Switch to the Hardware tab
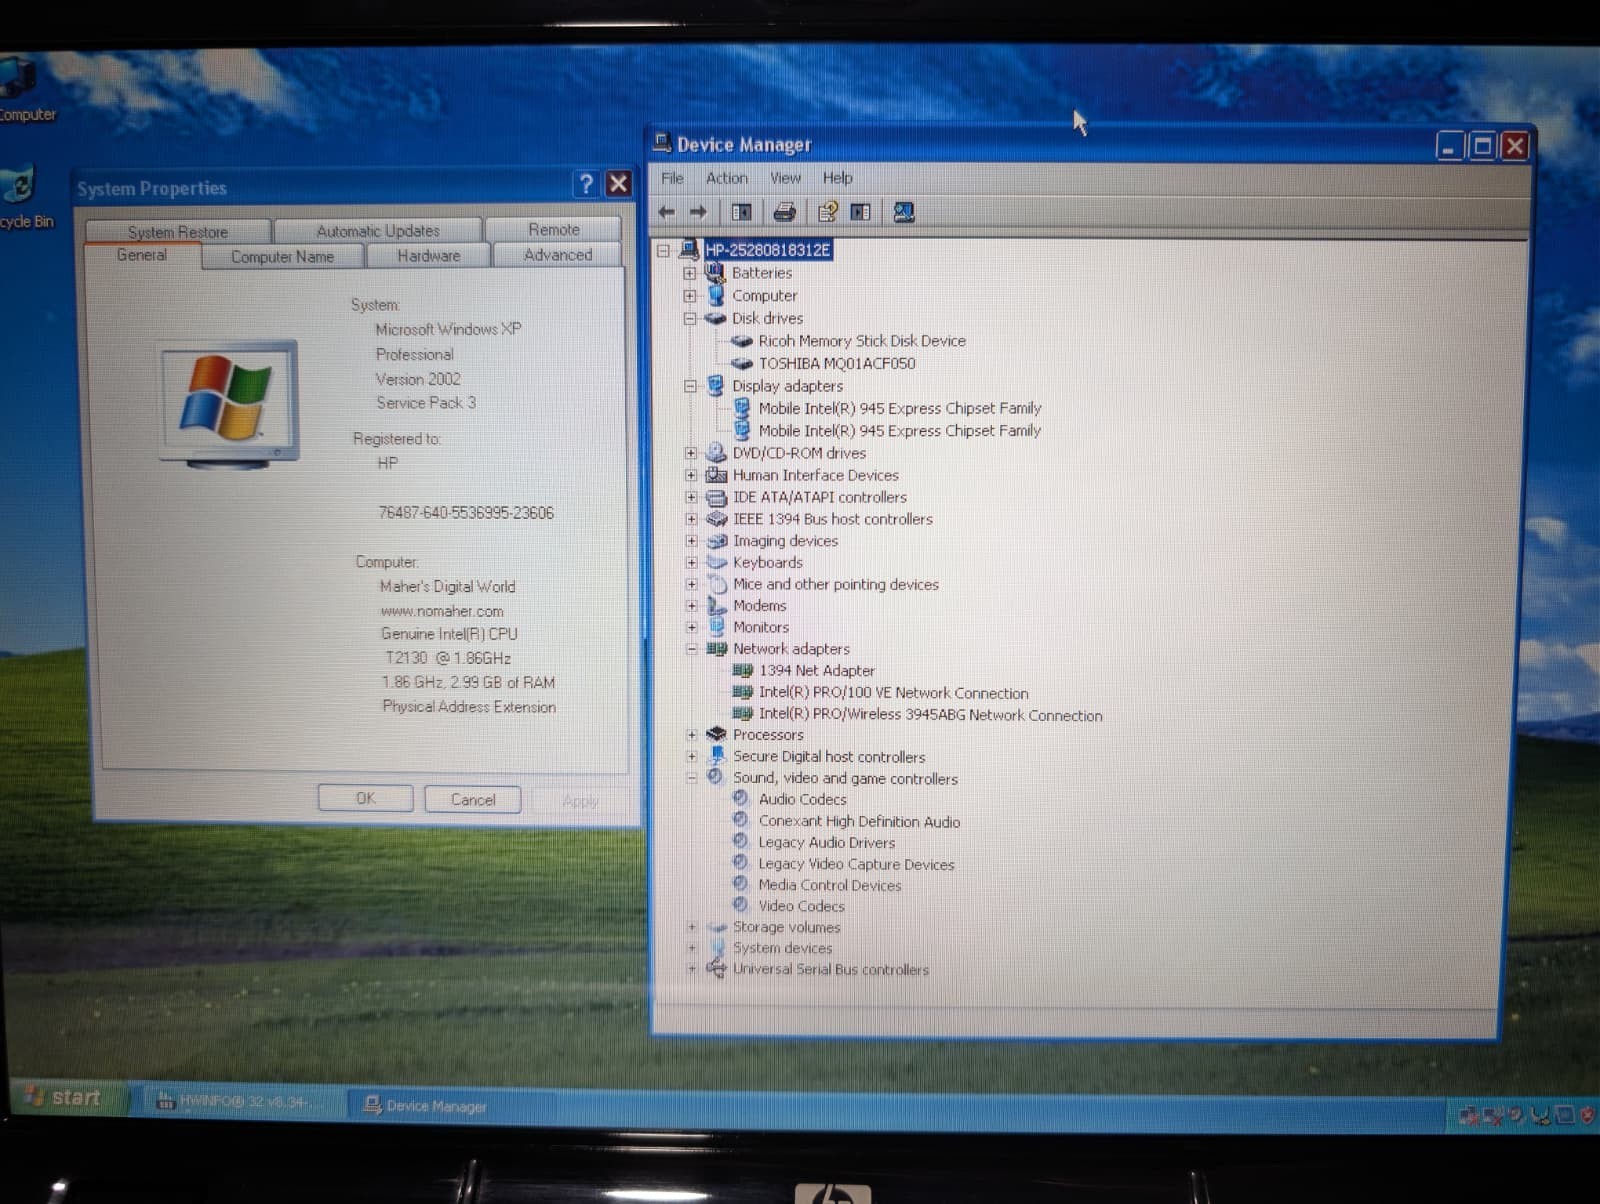The height and width of the screenshot is (1204, 1600). pyautogui.click(x=429, y=256)
